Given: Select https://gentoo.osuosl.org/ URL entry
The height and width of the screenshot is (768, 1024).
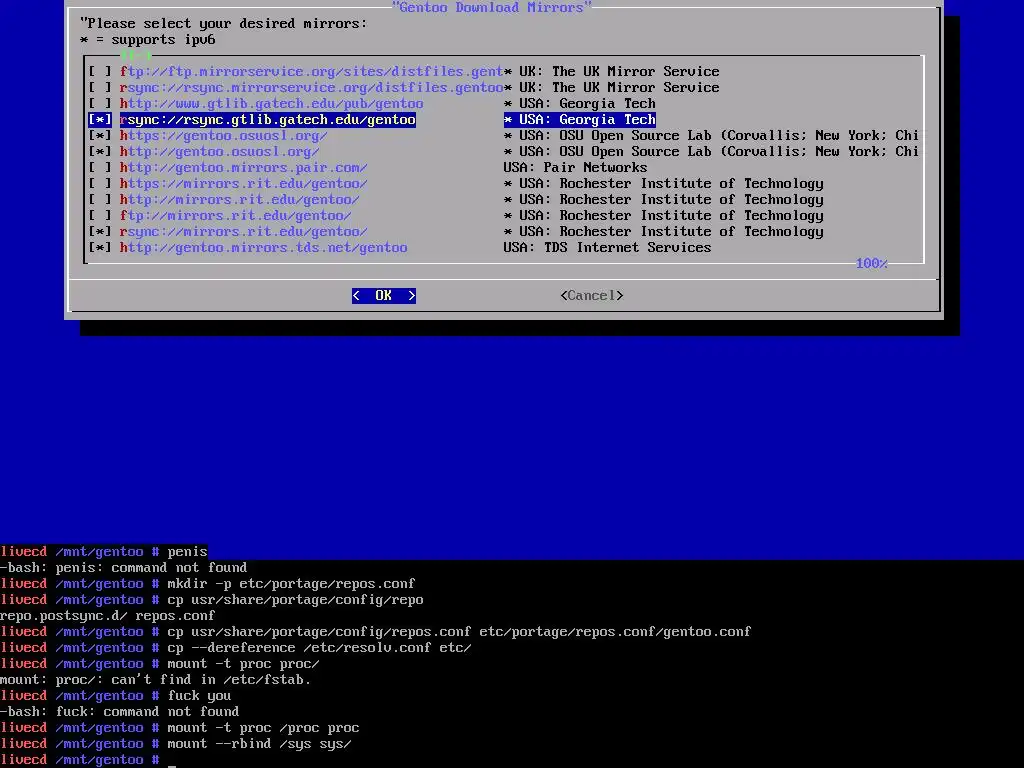Looking at the screenshot, I should 223,135.
